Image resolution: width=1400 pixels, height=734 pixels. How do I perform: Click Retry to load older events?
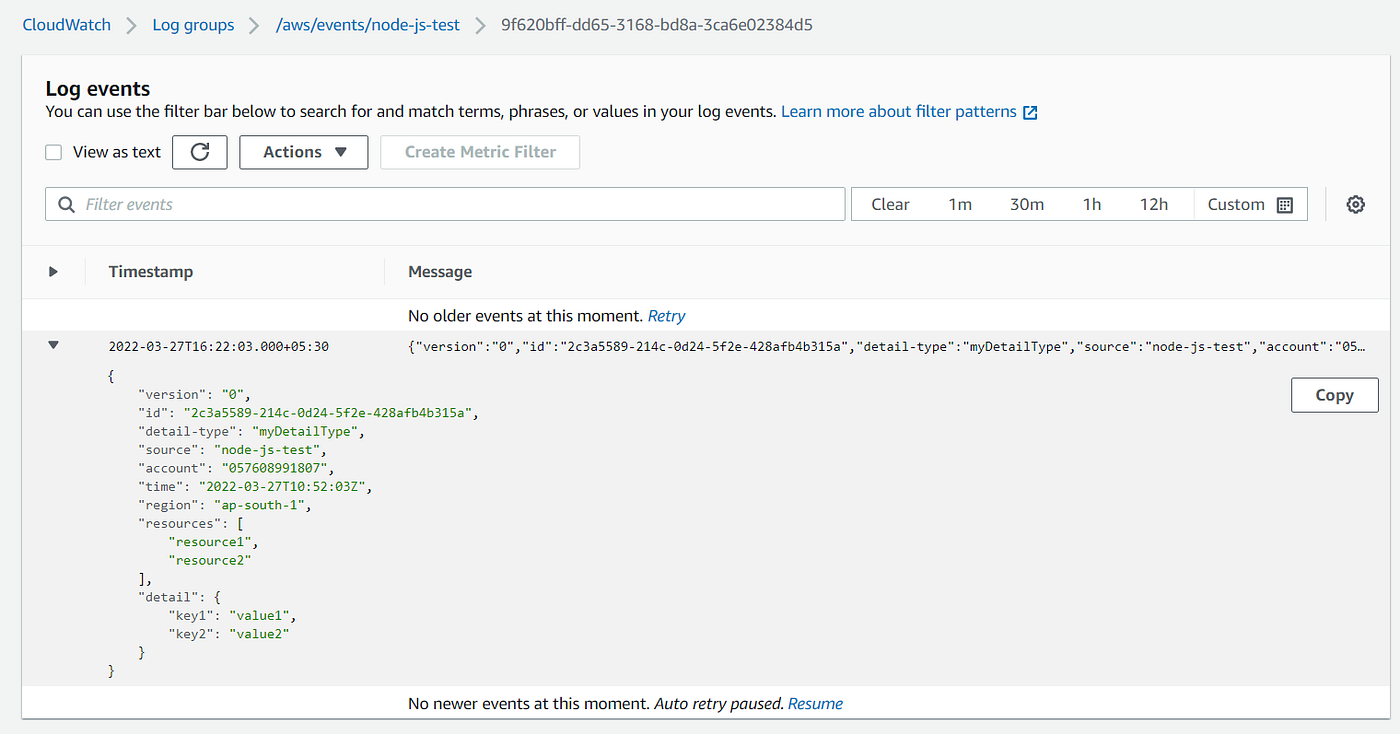click(x=666, y=315)
